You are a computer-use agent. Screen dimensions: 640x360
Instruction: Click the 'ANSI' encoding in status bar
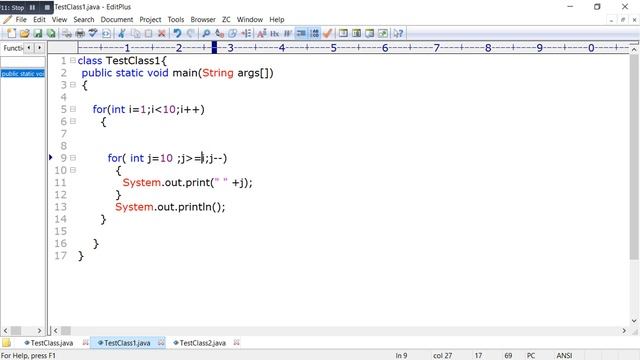point(564,356)
